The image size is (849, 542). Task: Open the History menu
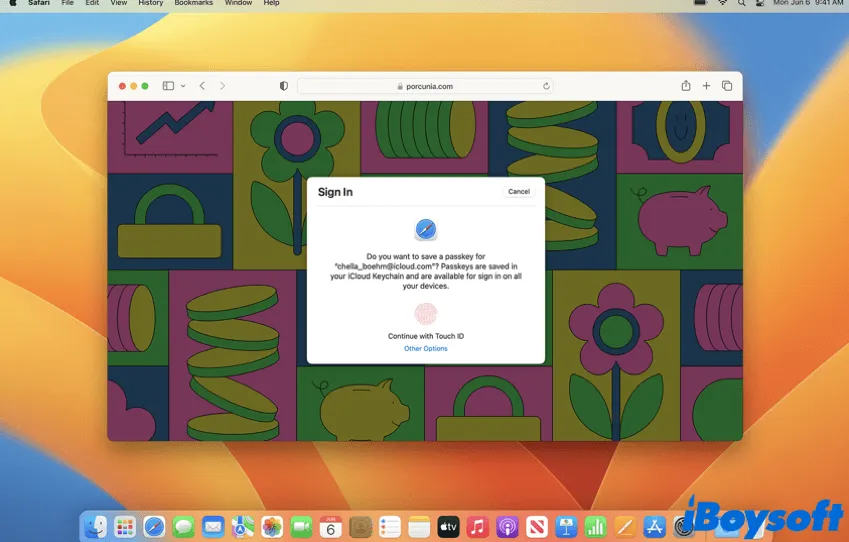[x=150, y=4]
